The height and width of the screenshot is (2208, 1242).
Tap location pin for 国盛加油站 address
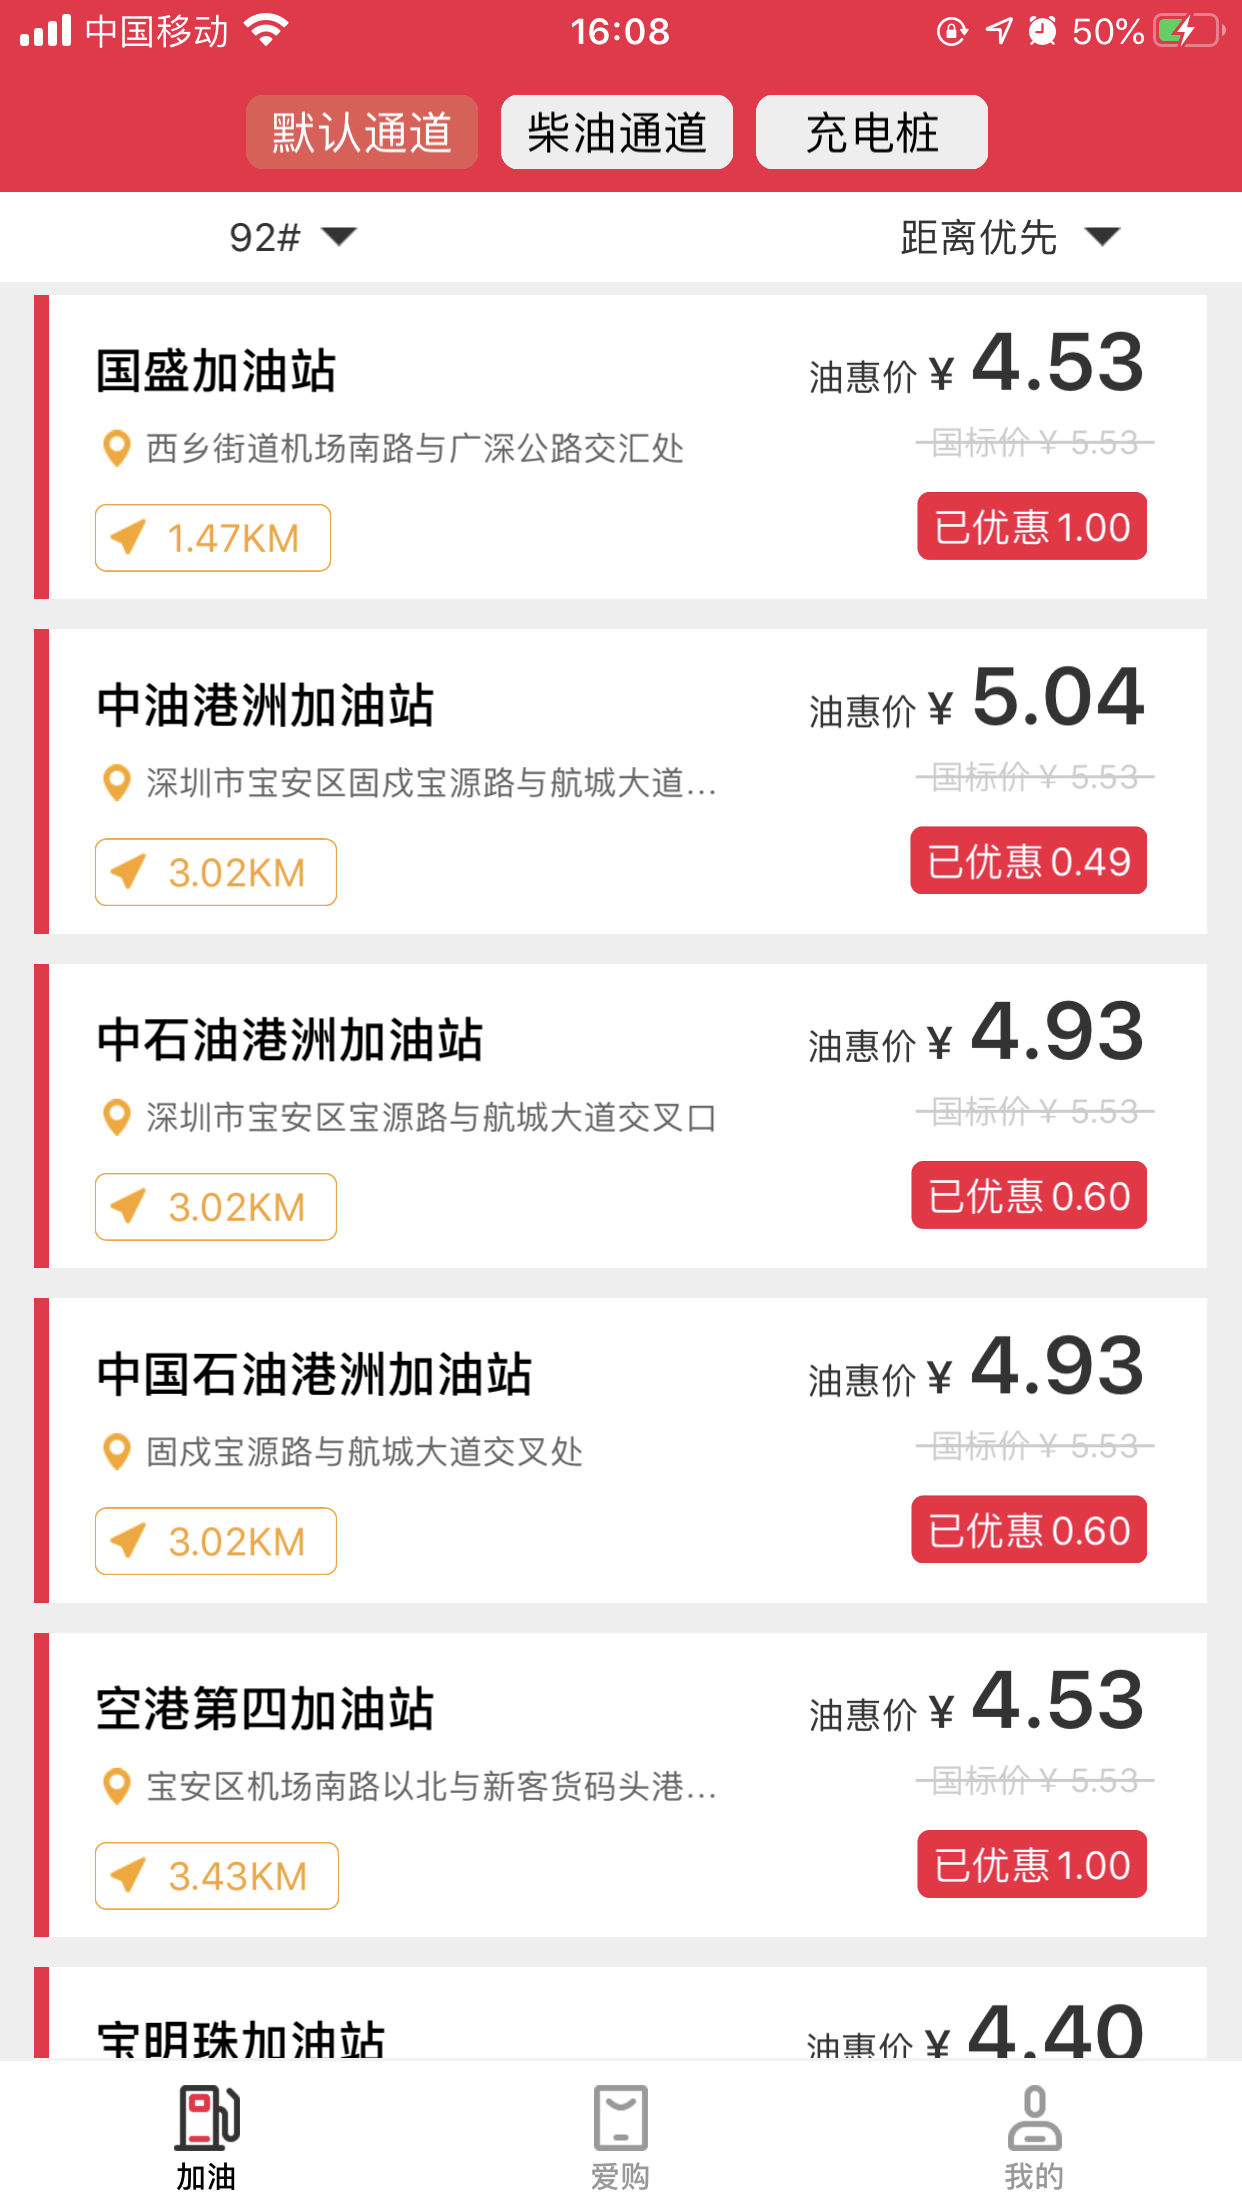(x=117, y=448)
